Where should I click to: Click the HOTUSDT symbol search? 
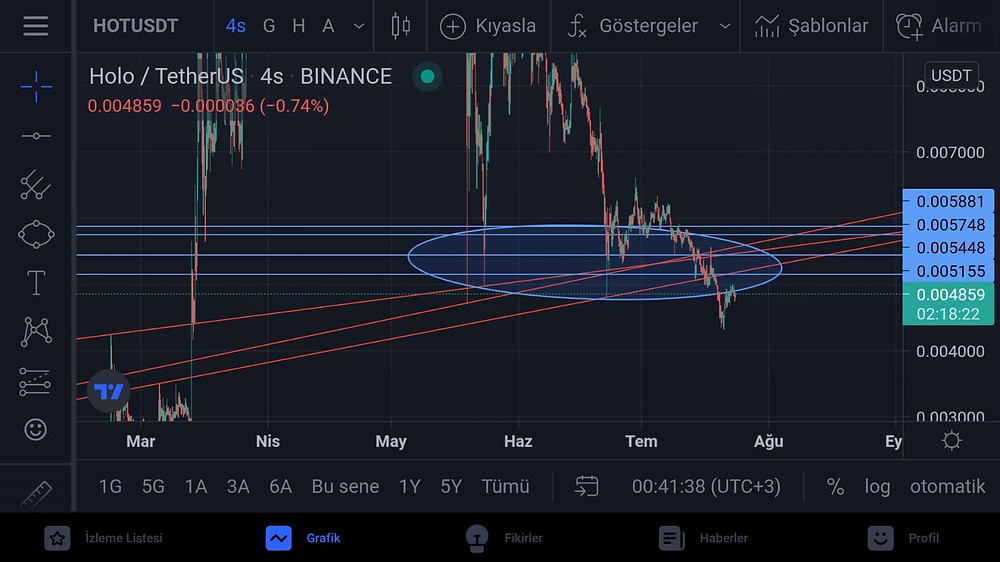[135, 26]
